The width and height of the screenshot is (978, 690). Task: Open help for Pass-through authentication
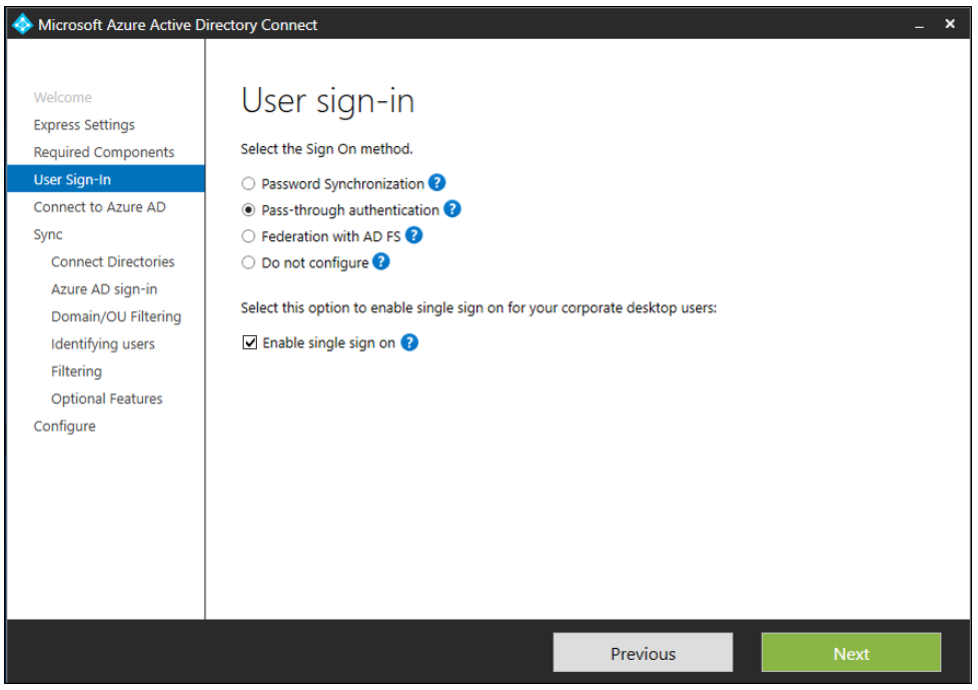pyautogui.click(x=452, y=209)
